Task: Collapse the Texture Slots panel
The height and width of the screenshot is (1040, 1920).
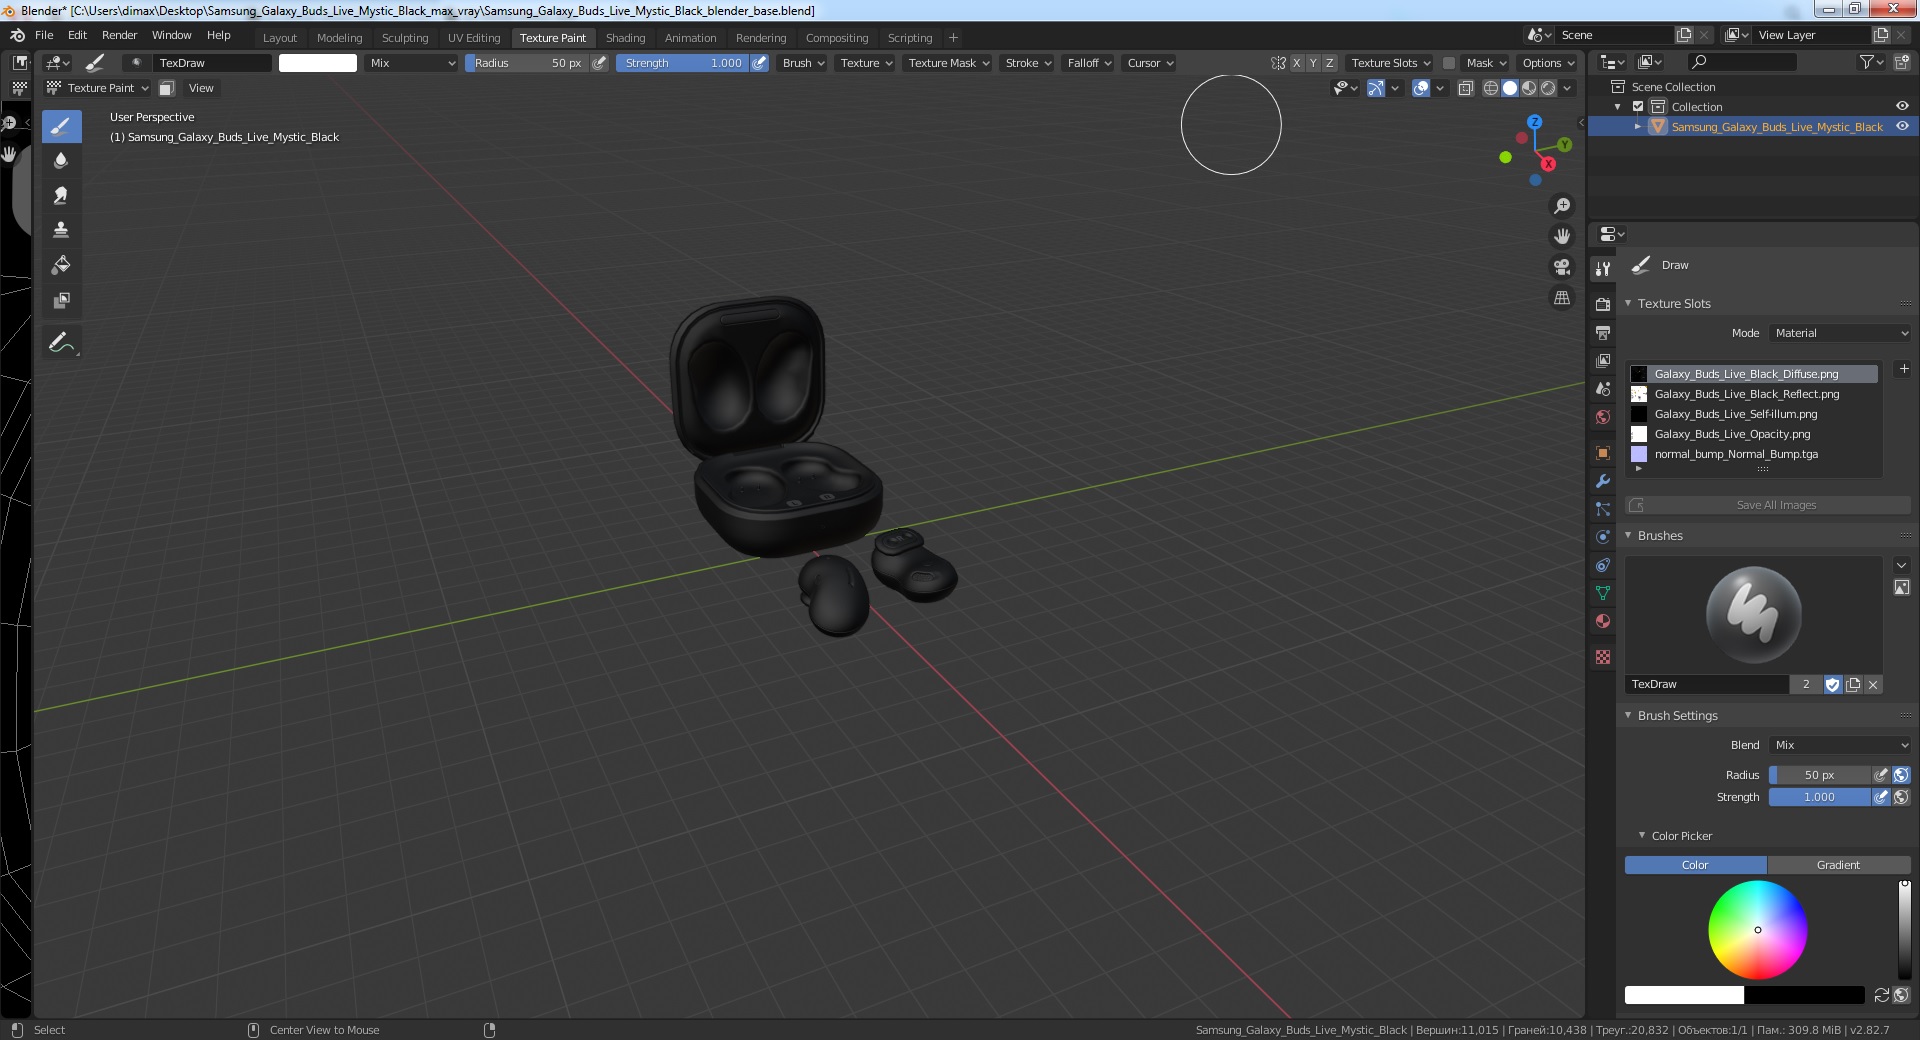Action: [x=1628, y=303]
